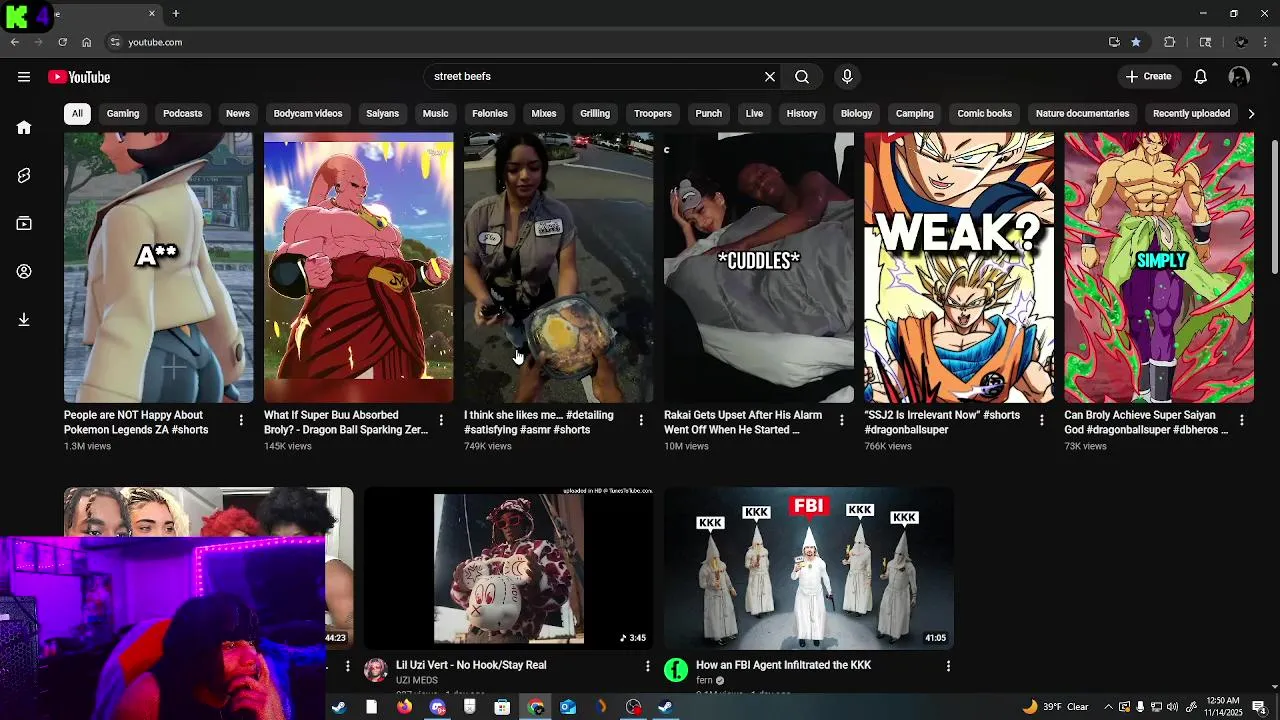This screenshot has width=1280, height=720.
Task: Open Firefox from the taskbar
Action: click(404, 707)
